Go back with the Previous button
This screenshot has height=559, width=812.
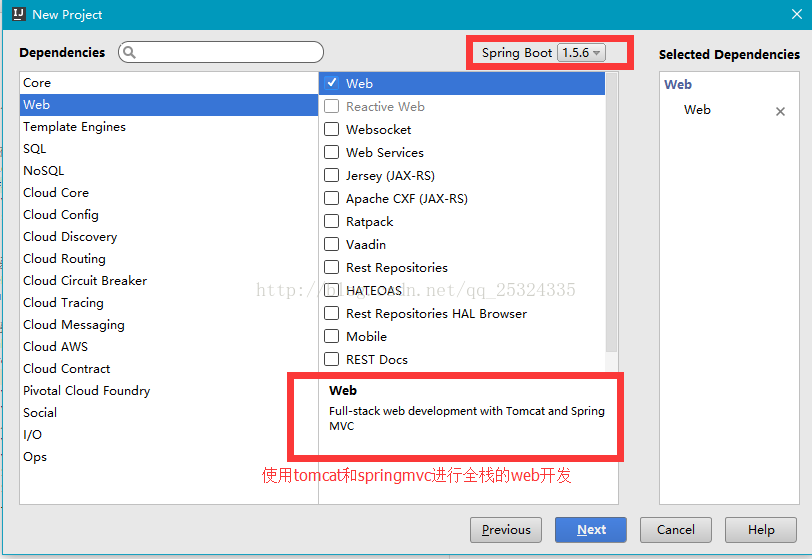click(x=506, y=529)
